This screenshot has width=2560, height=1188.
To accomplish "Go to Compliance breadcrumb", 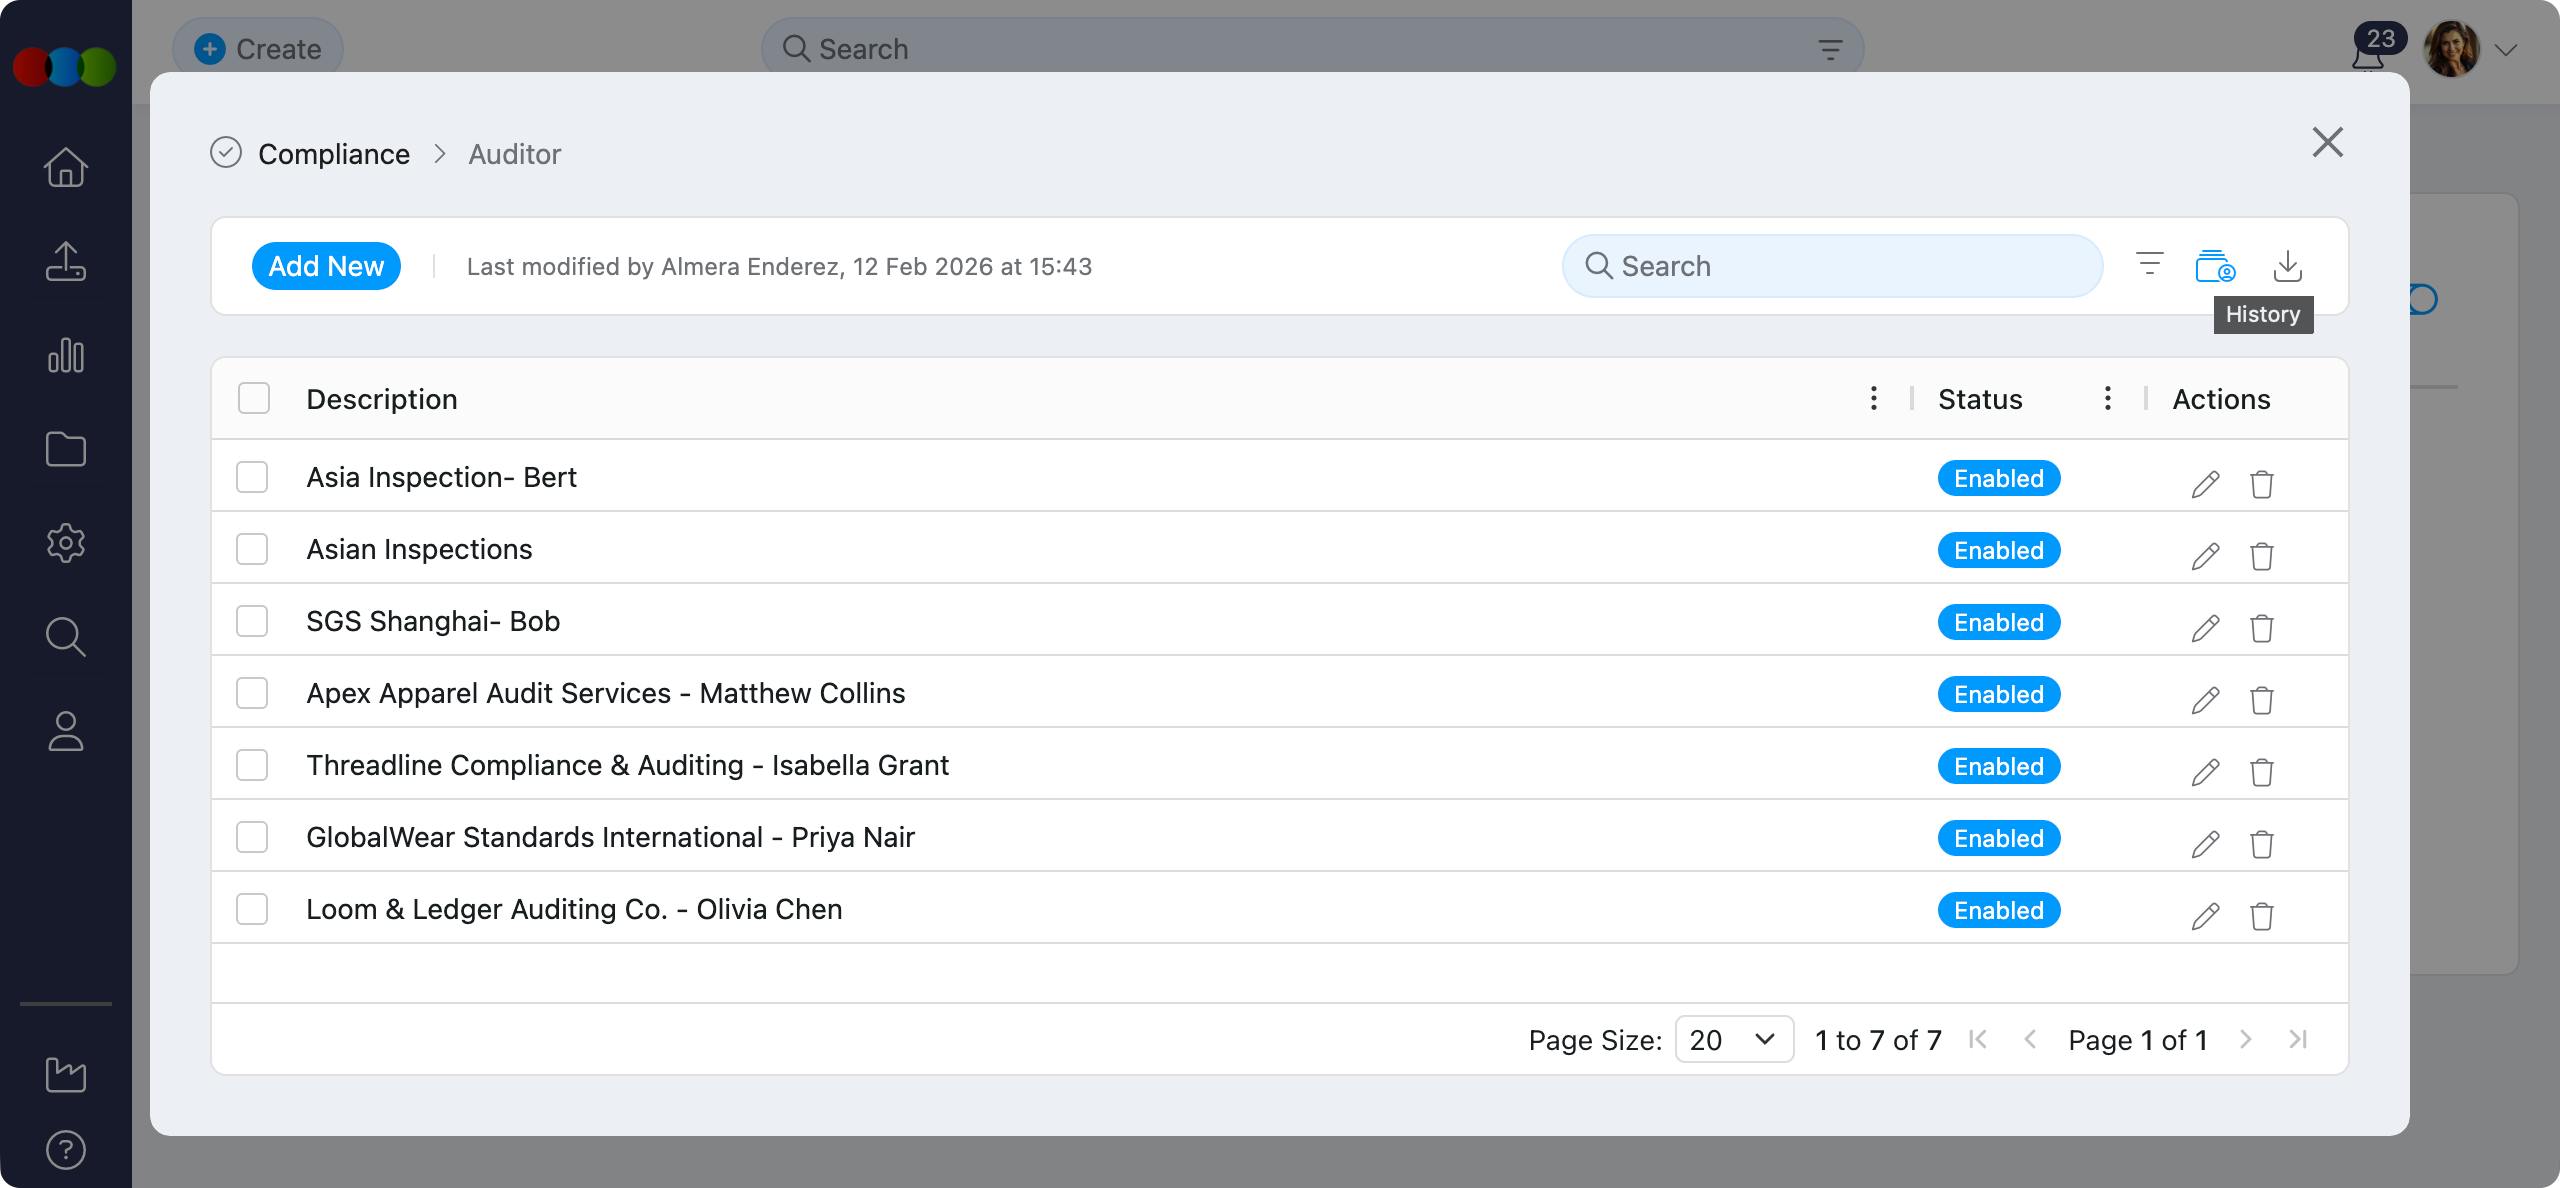I will pos(333,154).
